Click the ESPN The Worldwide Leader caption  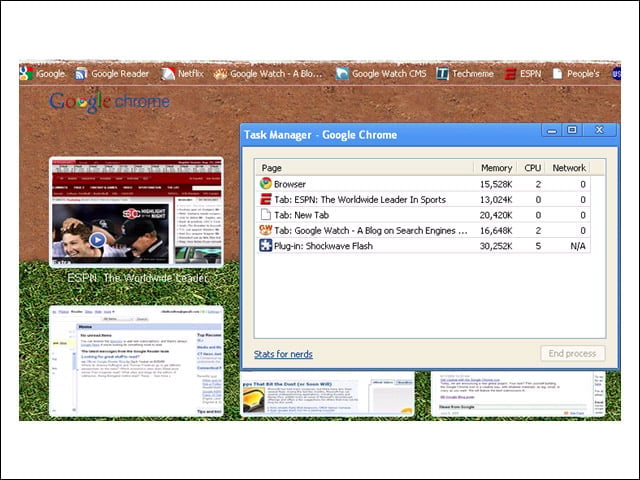138,278
